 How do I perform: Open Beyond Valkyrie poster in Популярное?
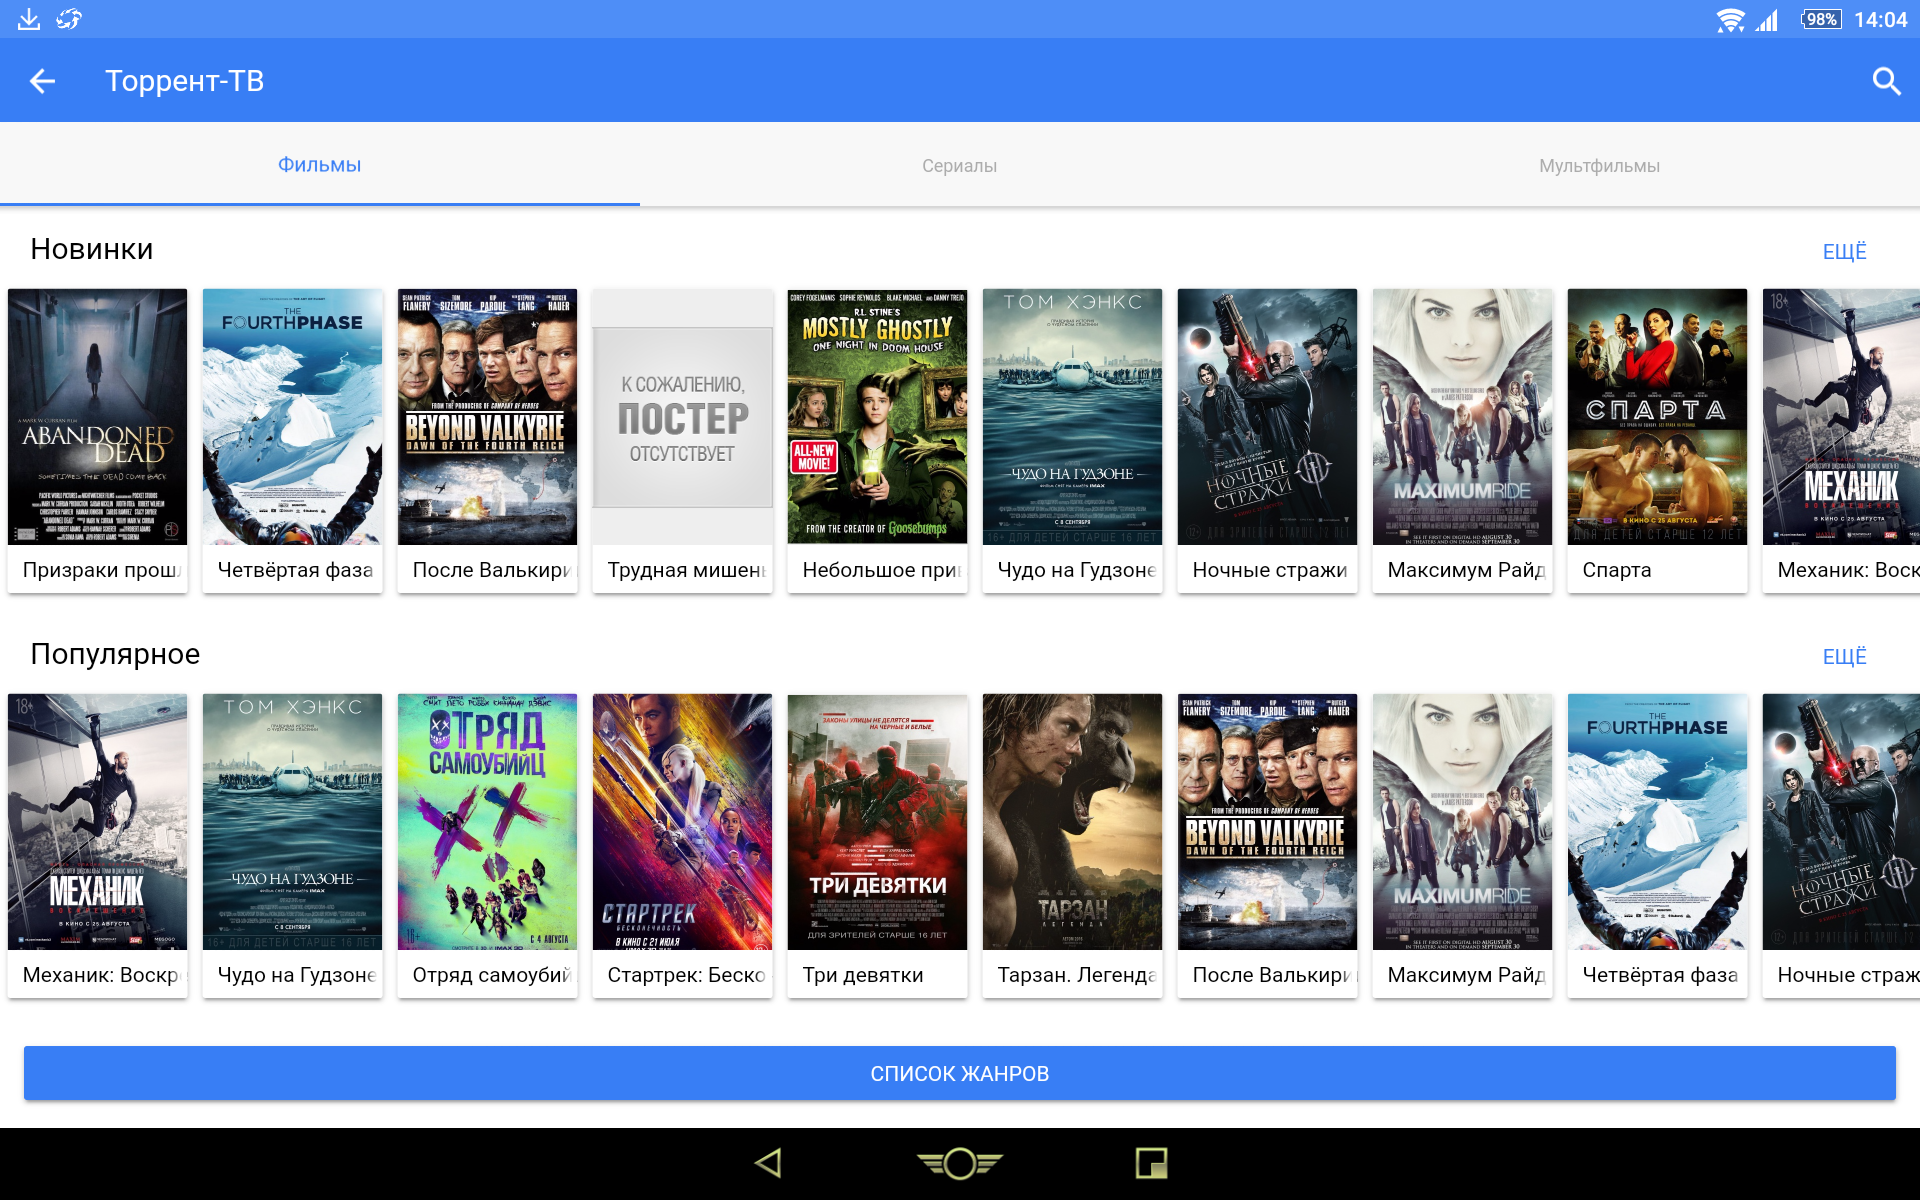click(x=1267, y=822)
